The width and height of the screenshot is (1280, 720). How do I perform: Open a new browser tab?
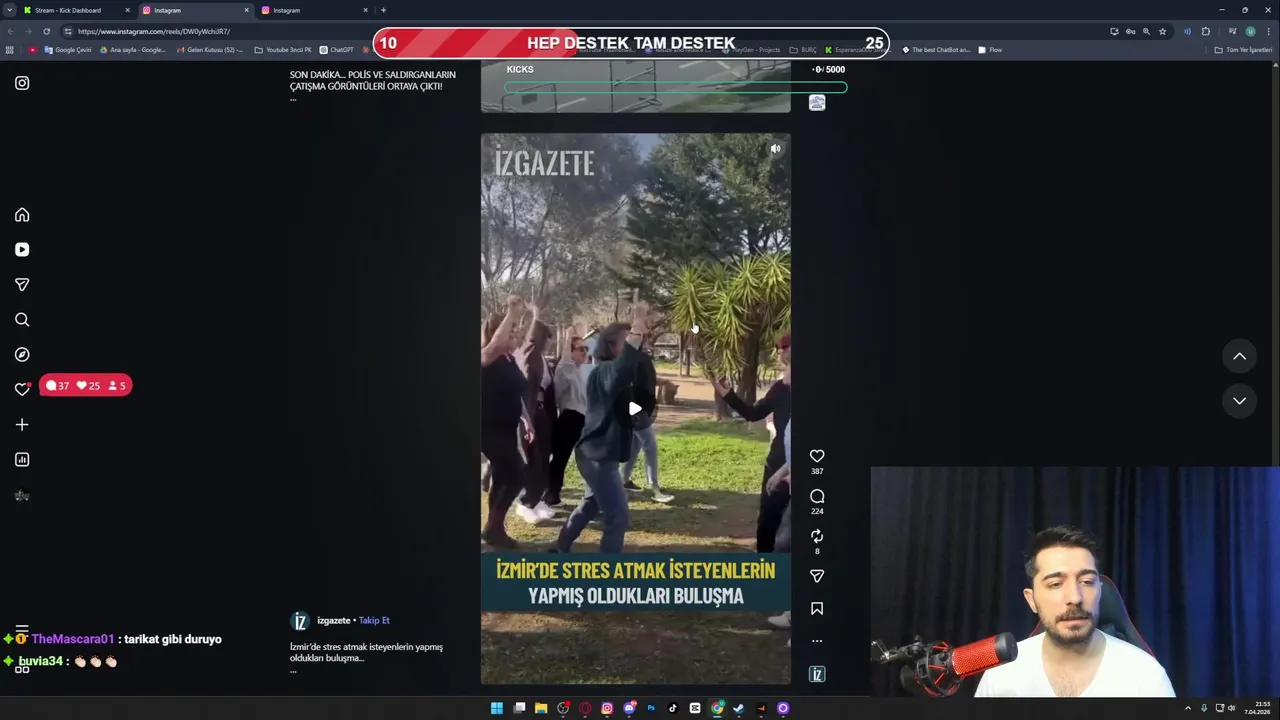click(x=383, y=10)
